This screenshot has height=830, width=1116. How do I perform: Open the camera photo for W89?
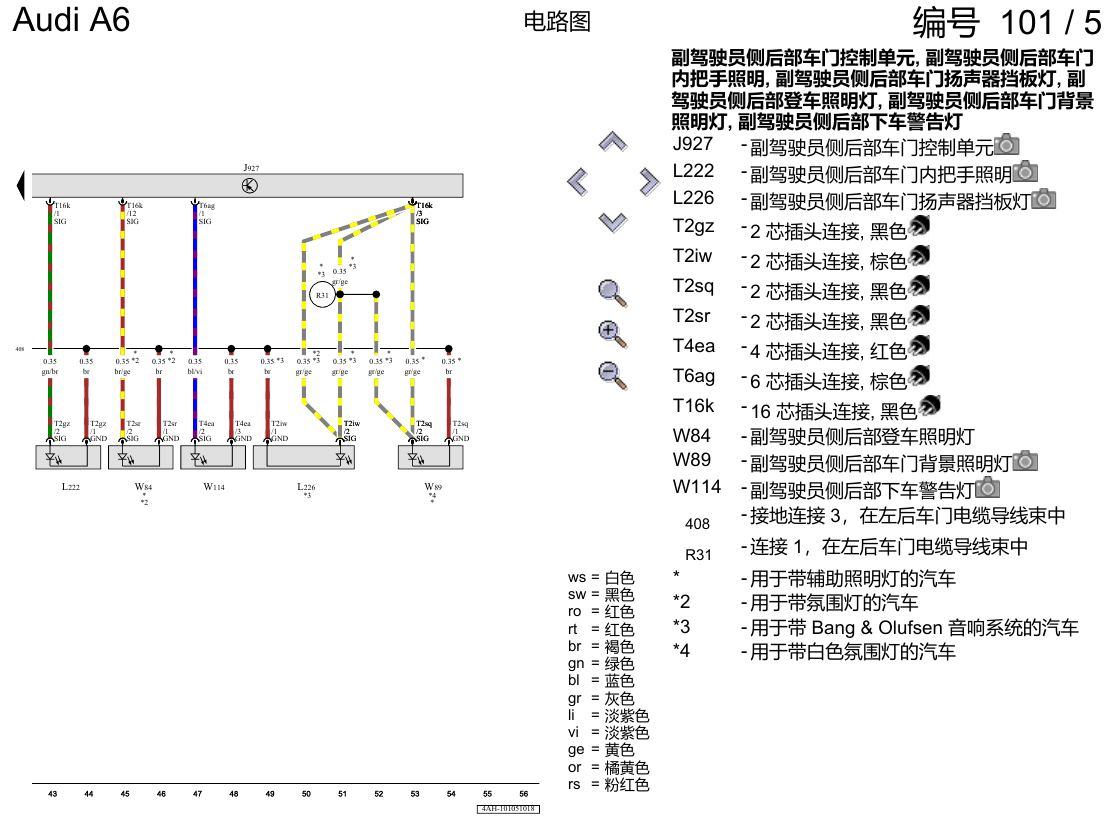(1025, 461)
